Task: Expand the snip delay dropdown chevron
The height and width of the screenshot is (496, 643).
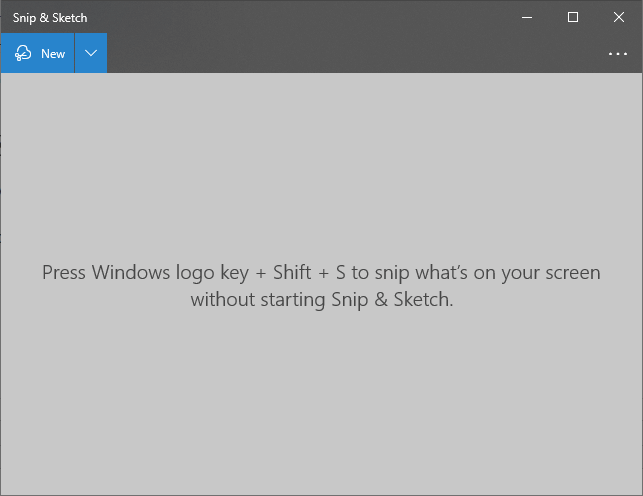Action: [x=91, y=53]
